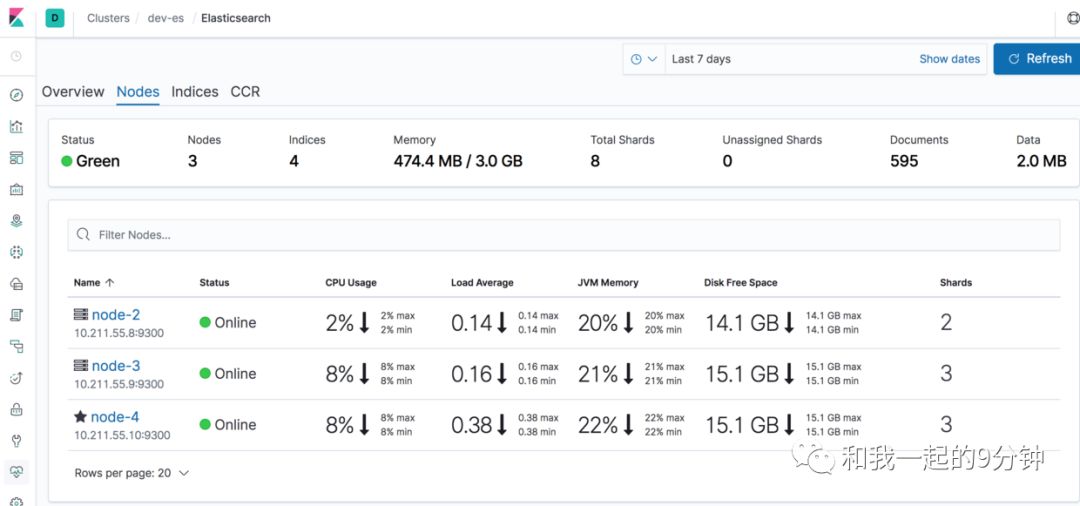Open the Recently viewed clock icon
Screen dimensions: 1080x506
coord(16,56)
